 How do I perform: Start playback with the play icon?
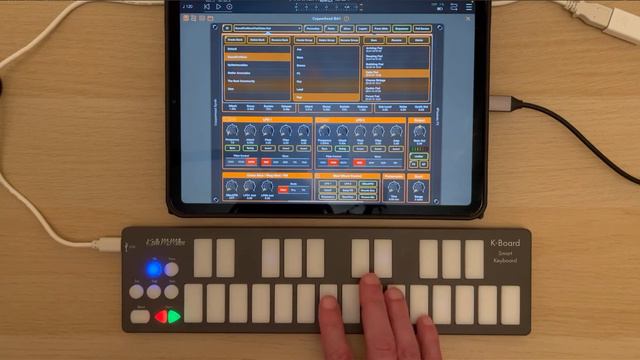pyautogui.click(x=218, y=7)
